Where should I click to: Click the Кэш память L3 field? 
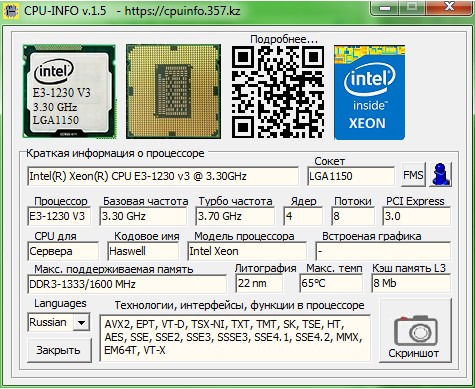click(411, 283)
